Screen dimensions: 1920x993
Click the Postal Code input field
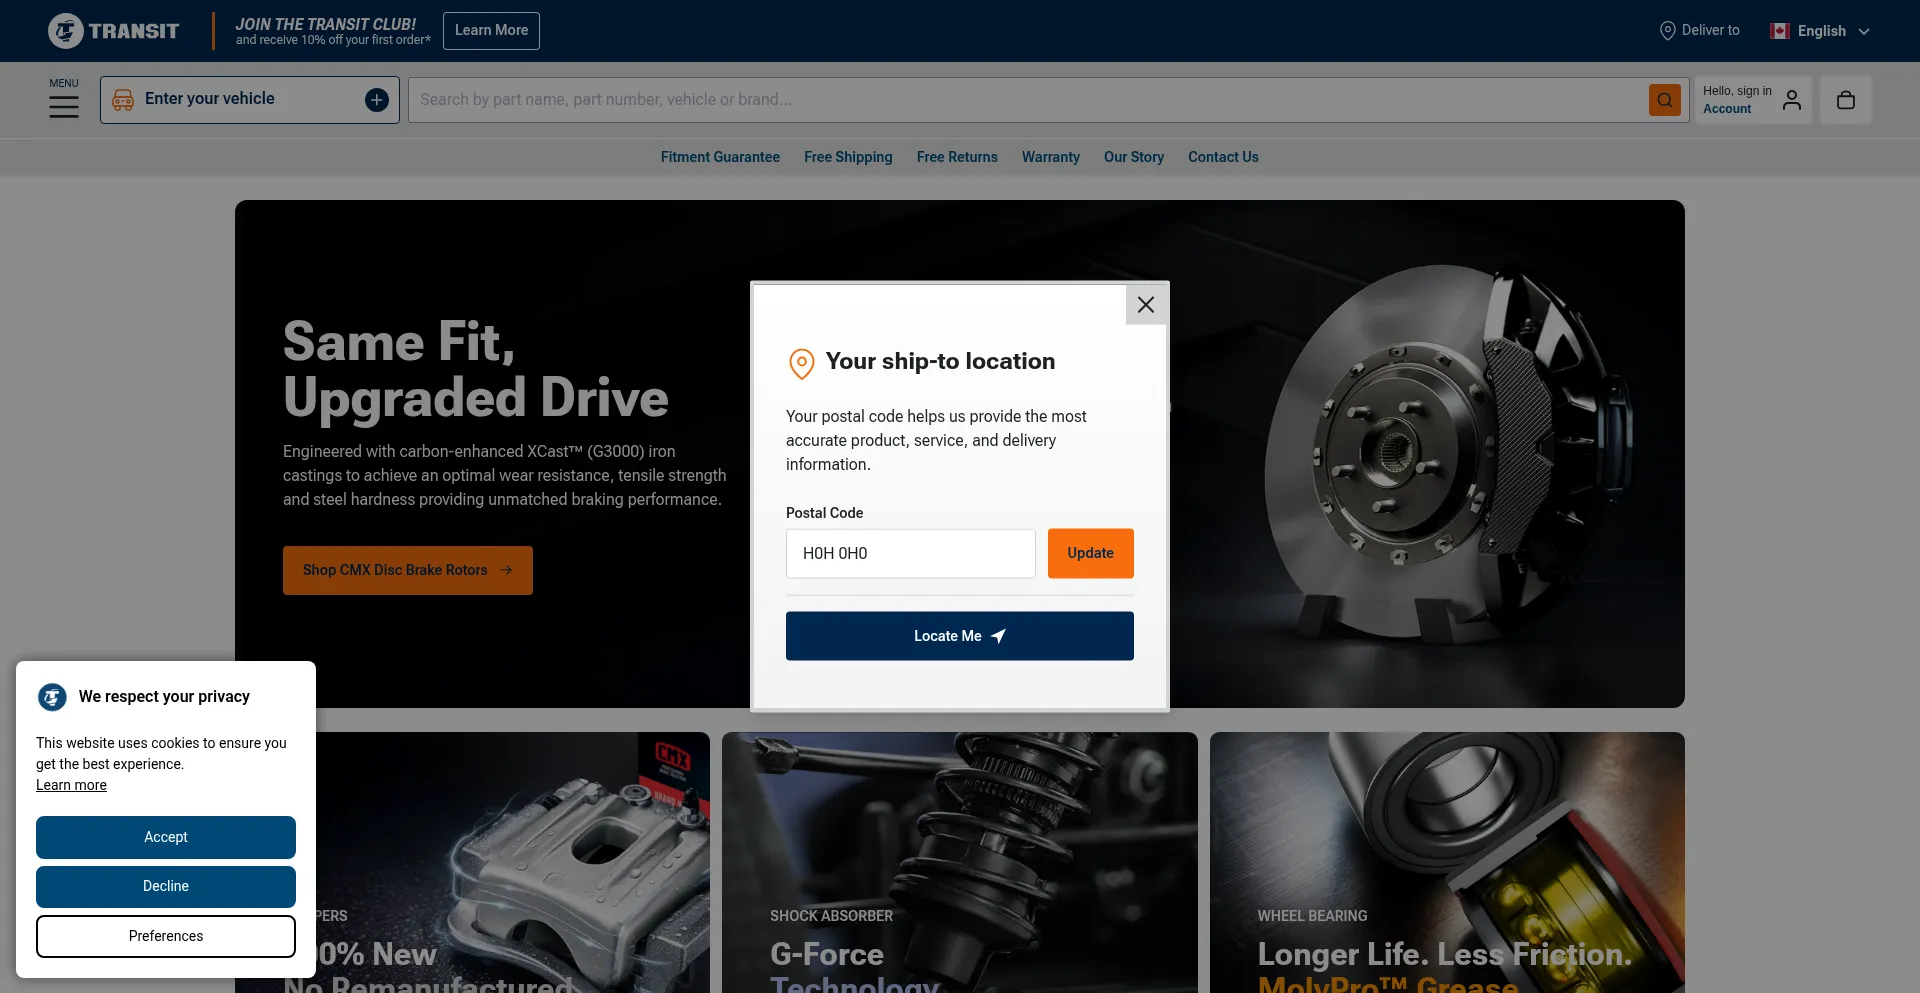[911, 553]
